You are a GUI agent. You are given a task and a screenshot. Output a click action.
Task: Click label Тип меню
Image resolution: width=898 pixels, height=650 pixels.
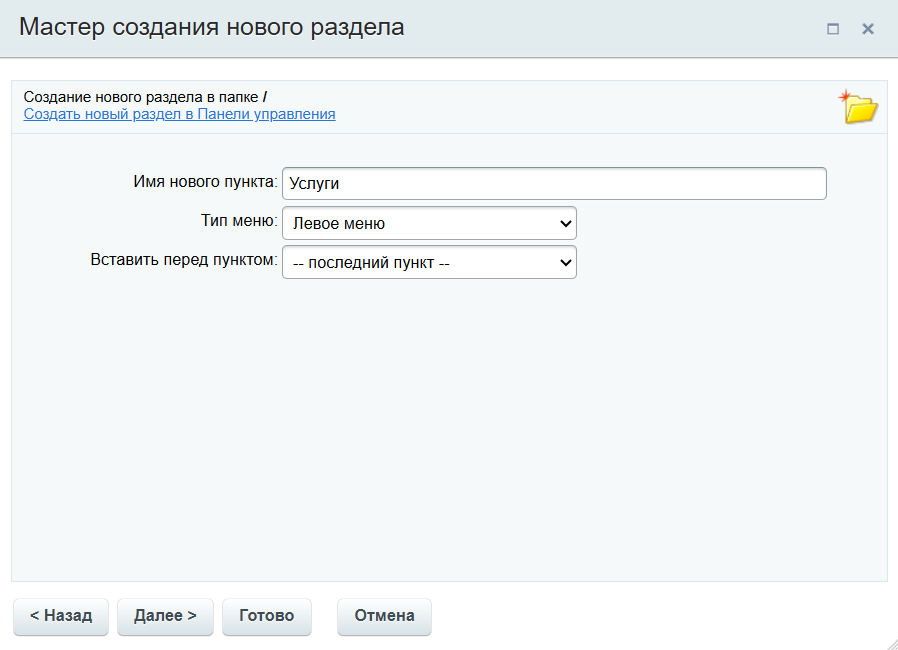(239, 221)
